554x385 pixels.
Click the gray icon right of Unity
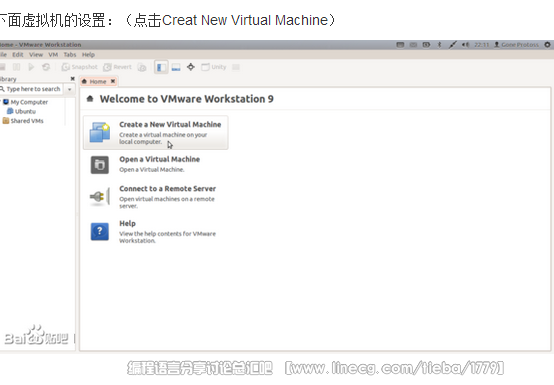[x=236, y=67]
